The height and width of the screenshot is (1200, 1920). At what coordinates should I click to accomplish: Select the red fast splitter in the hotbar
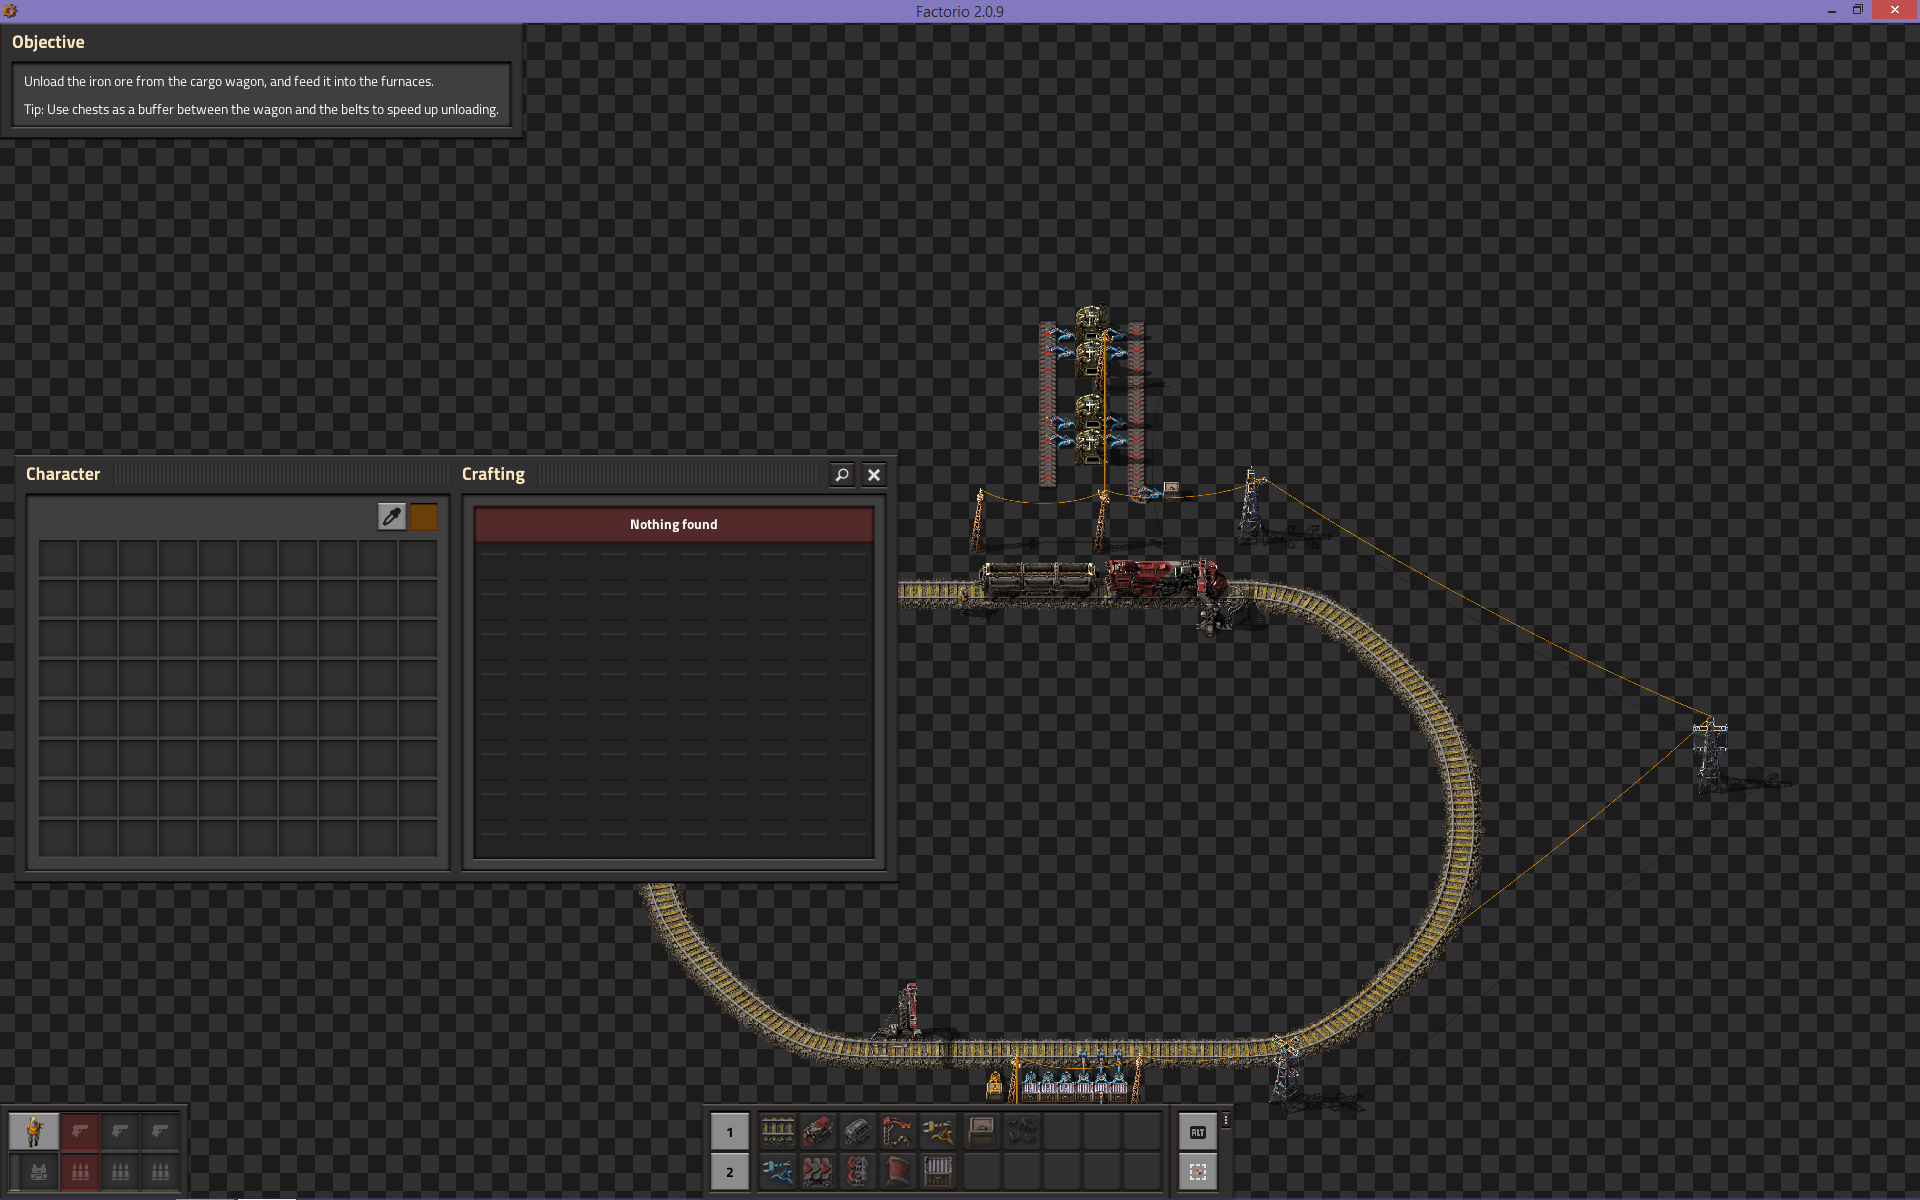pos(857,1171)
